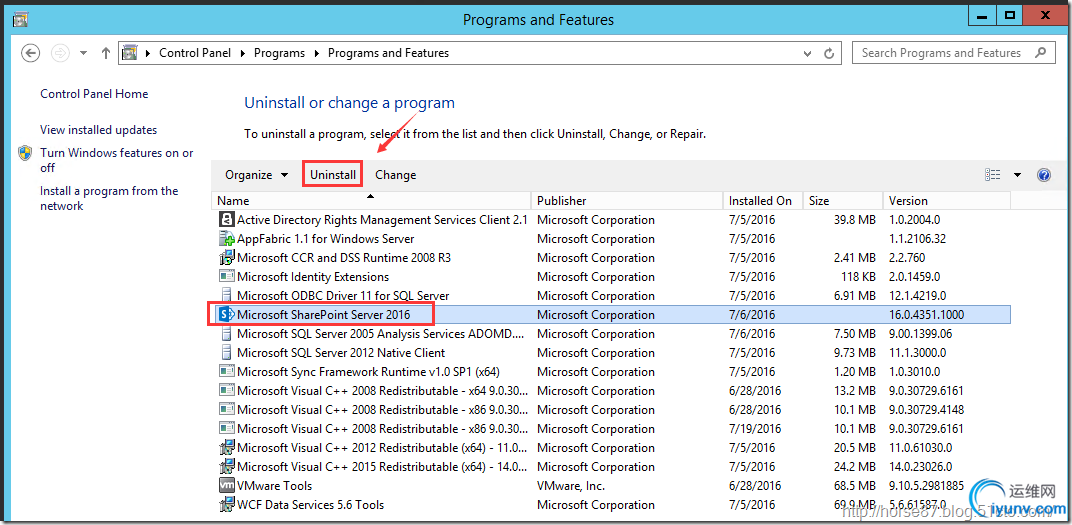Click the VMware Tools program icon
The width and height of the screenshot is (1072, 525).
226,486
